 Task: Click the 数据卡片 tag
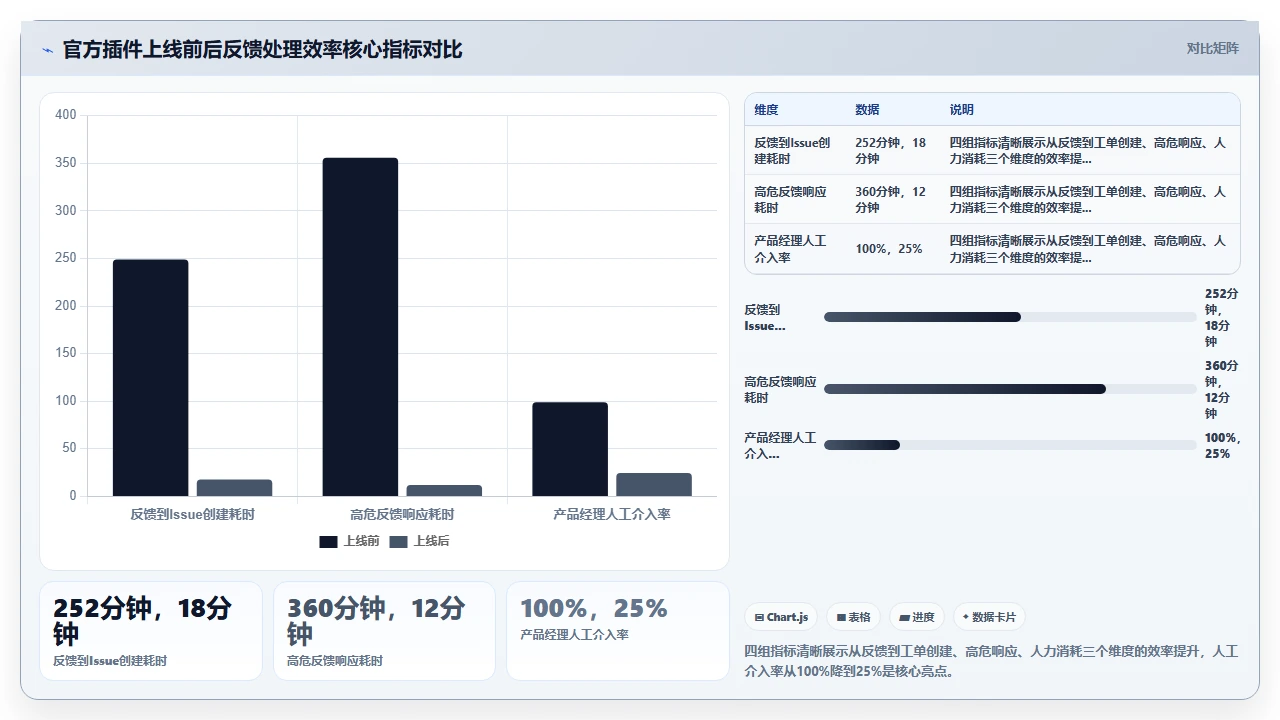[989, 617]
